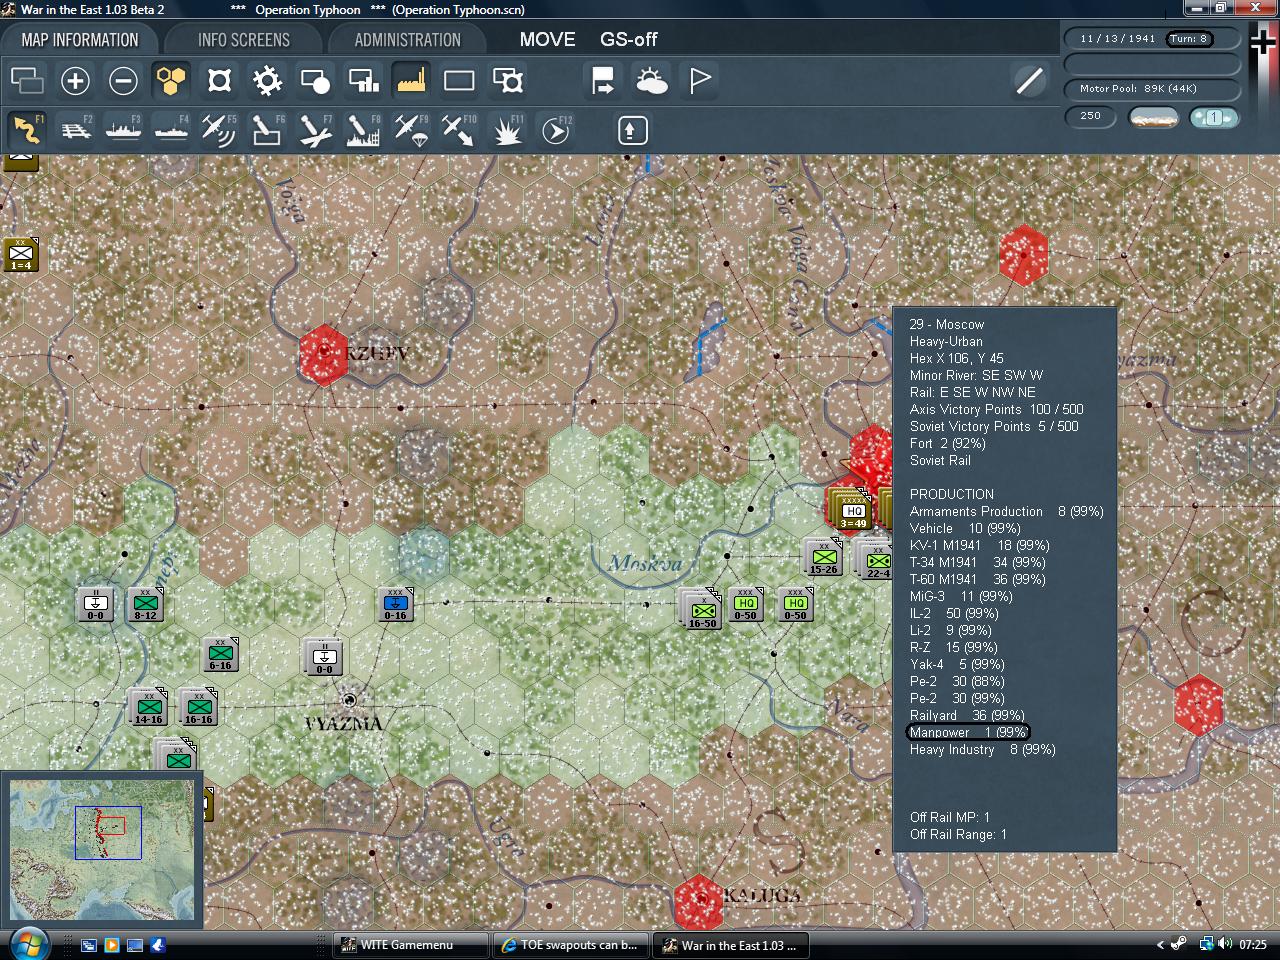
Task: Switch to TOE swapouts browser taskbar item
Action: (x=572, y=945)
